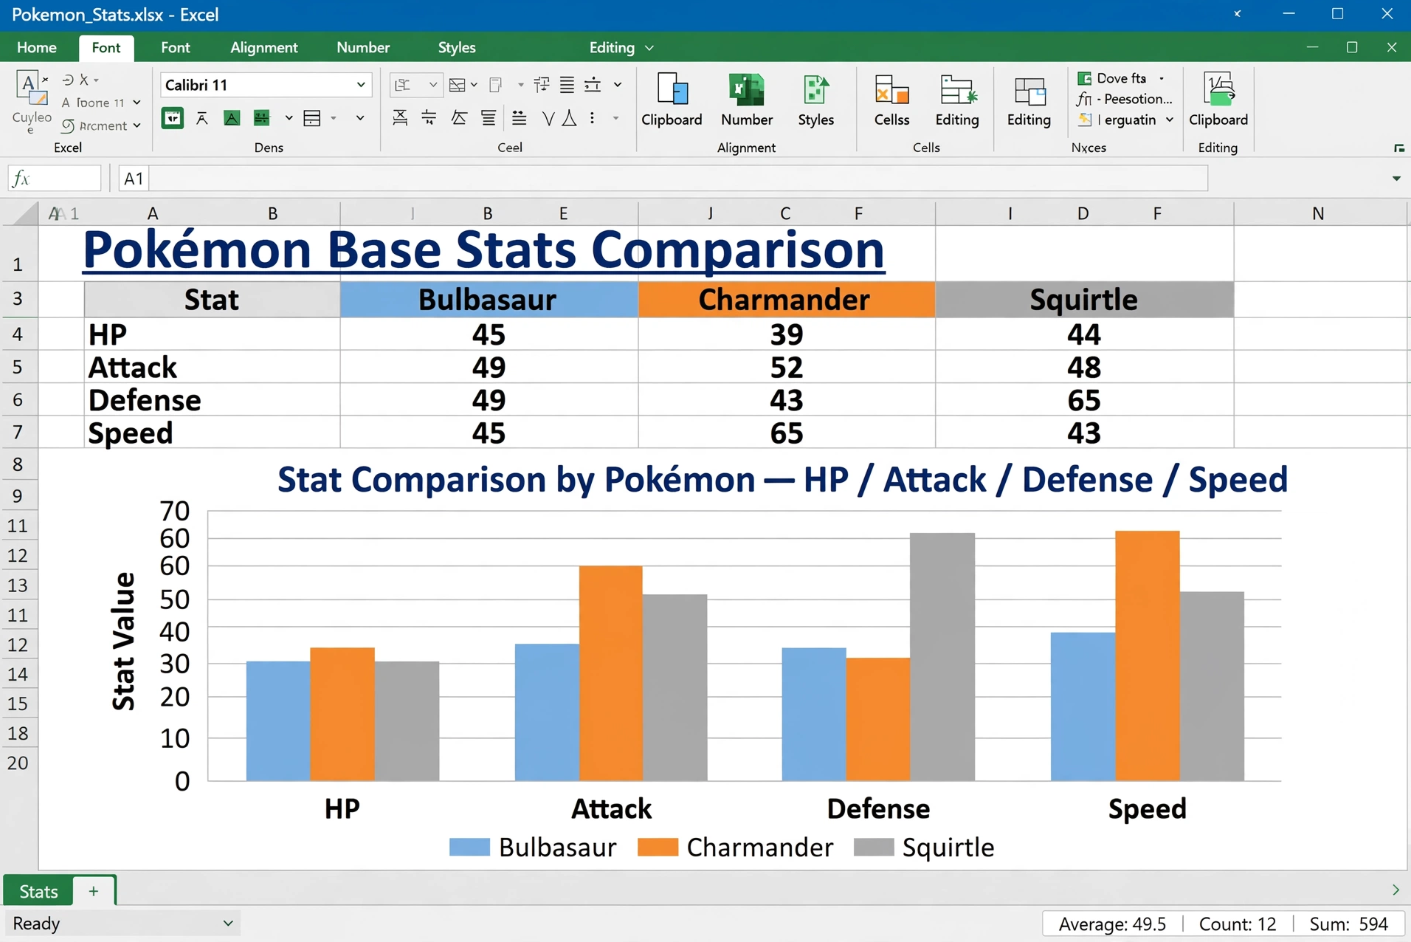Viewport: 1411px width, 942px height.
Task: Expand the Aoone 11 dropdown arrow
Action: click(x=137, y=103)
